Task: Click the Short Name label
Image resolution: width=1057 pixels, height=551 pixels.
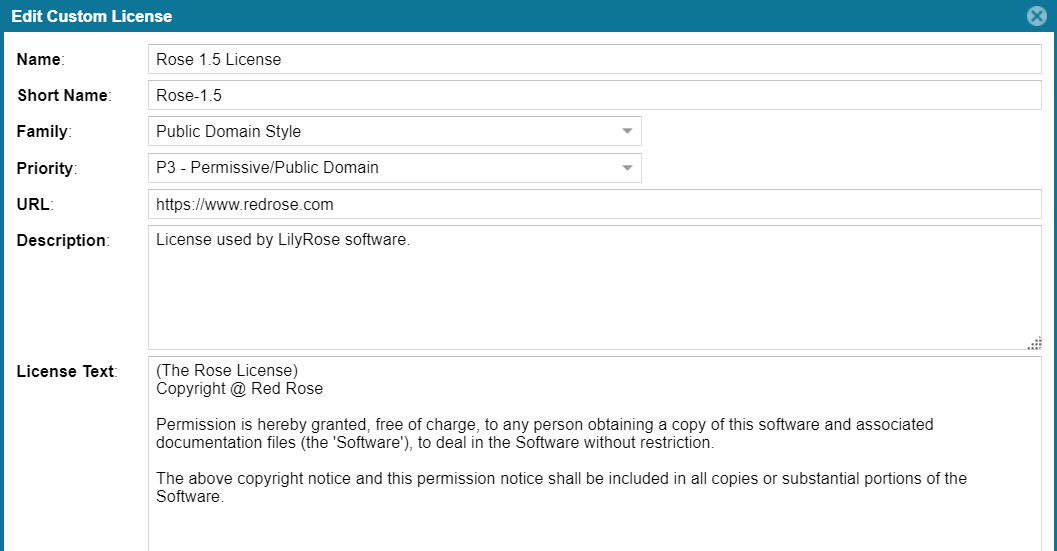Action: tap(63, 95)
